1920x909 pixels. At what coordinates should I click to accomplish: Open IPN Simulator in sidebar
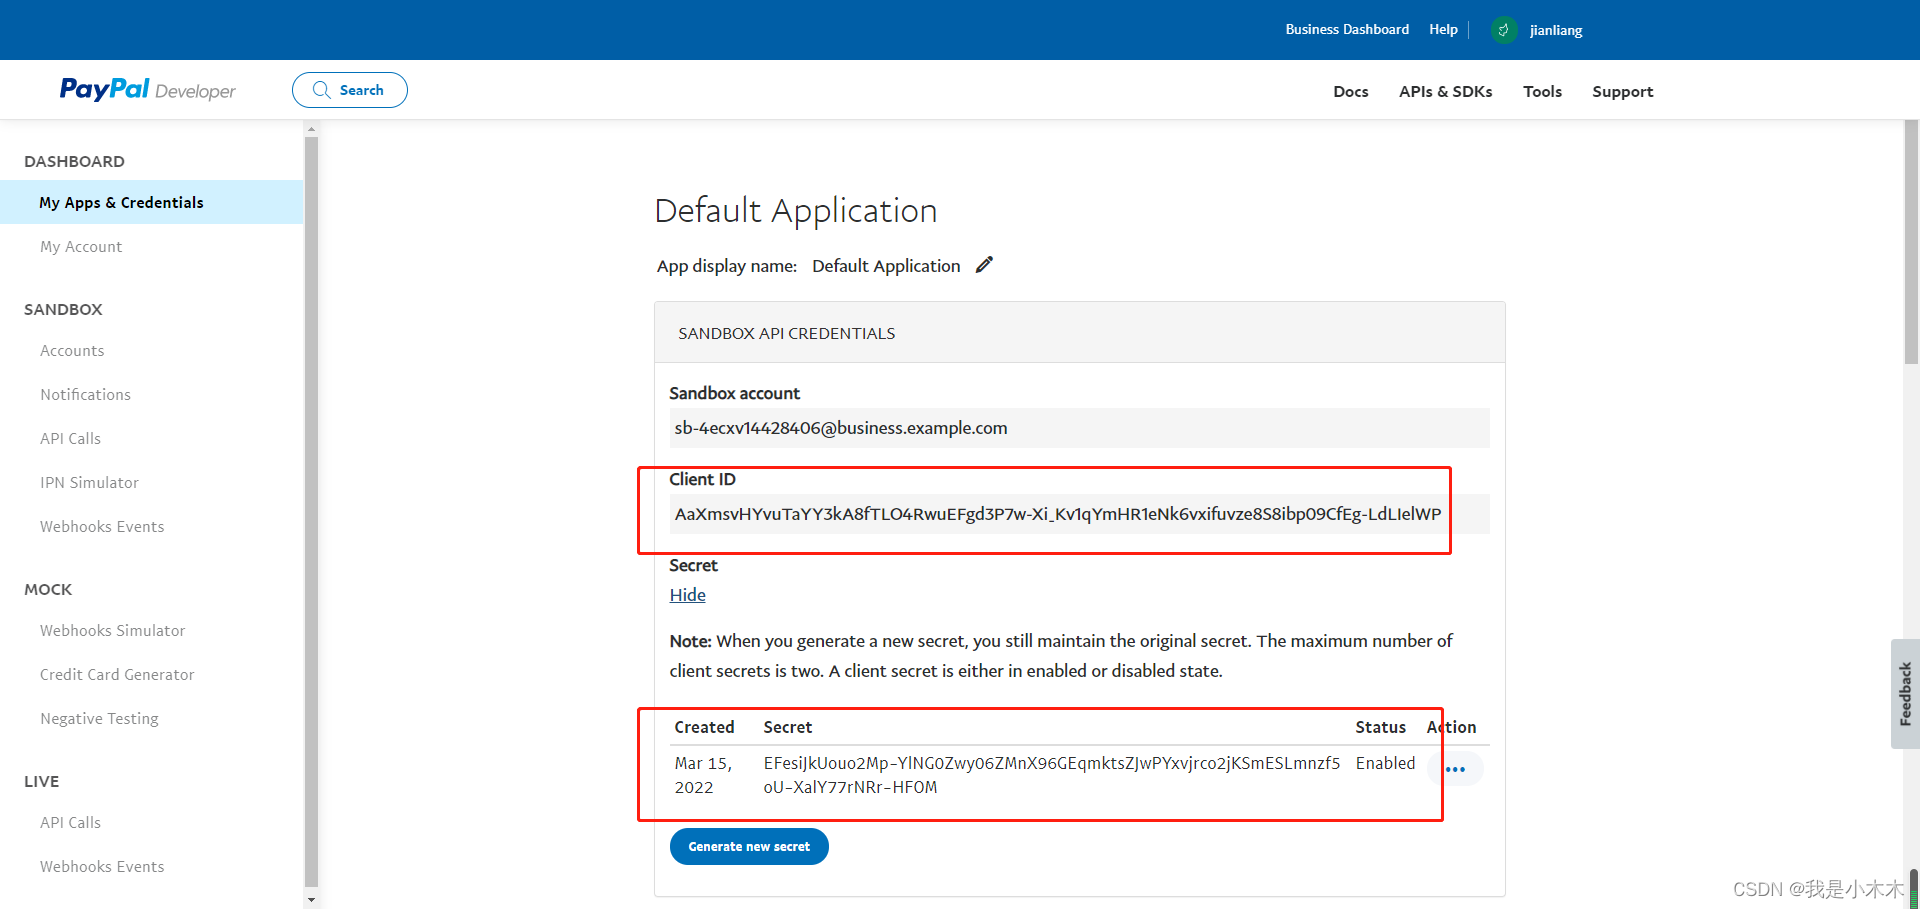pos(89,483)
